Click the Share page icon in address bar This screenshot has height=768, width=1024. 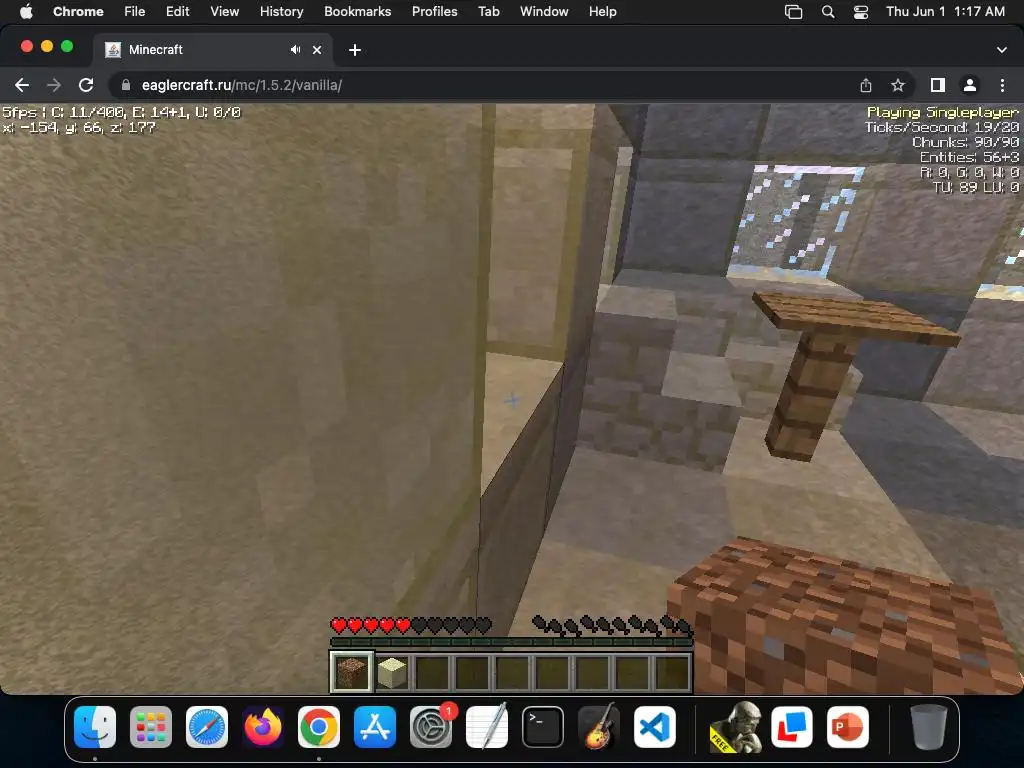tap(866, 85)
